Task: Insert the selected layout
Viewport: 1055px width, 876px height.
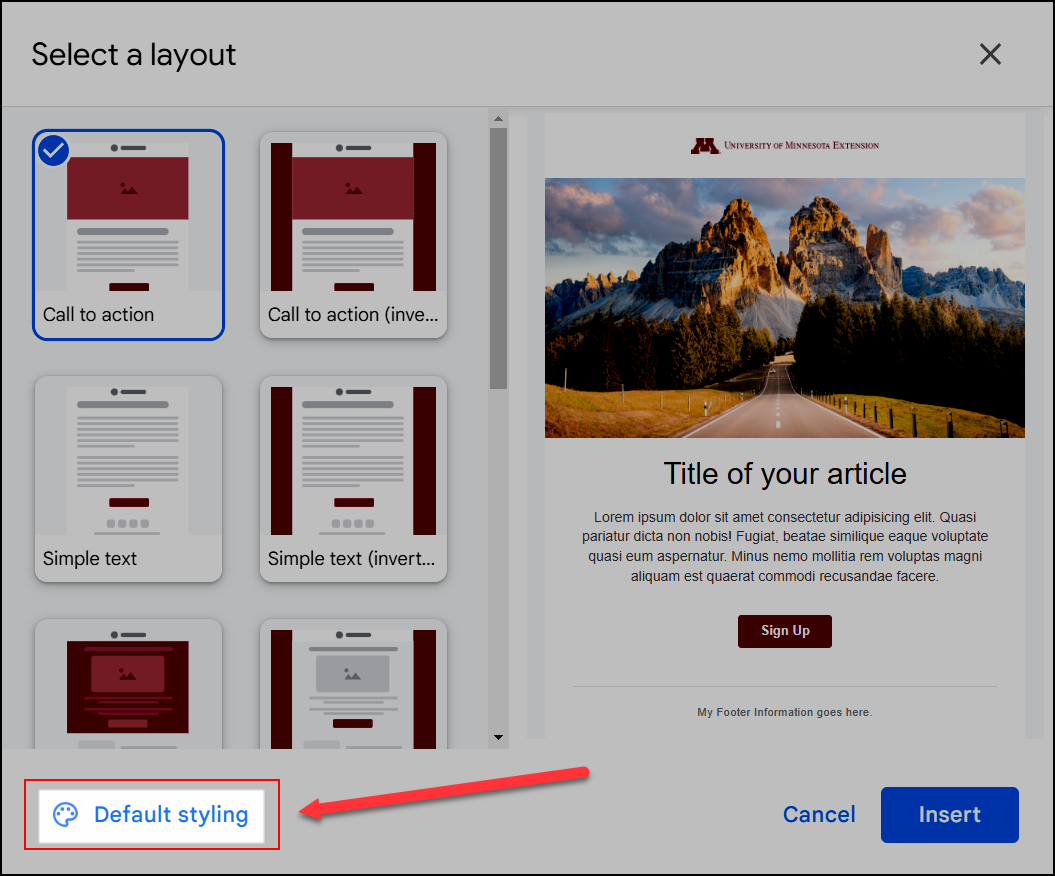Action: [x=949, y=815]
